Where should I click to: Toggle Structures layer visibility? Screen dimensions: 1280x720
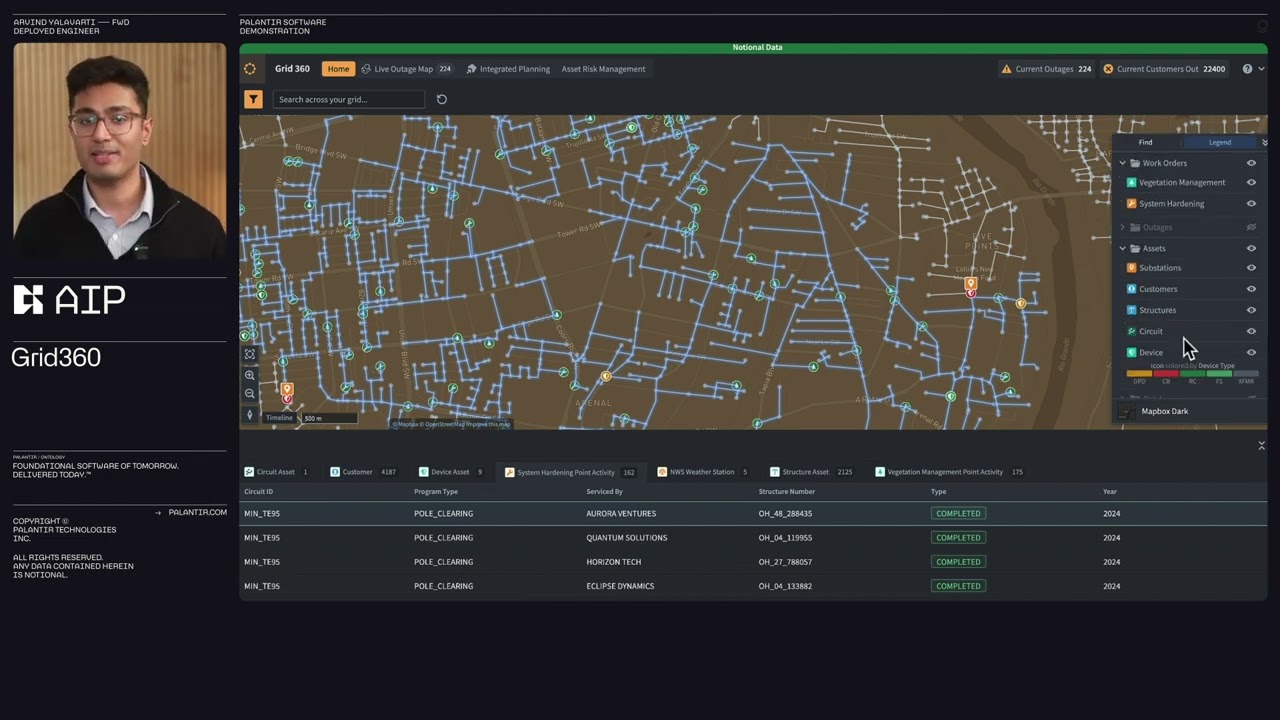pyautogui.click(x=1251, y=310)
